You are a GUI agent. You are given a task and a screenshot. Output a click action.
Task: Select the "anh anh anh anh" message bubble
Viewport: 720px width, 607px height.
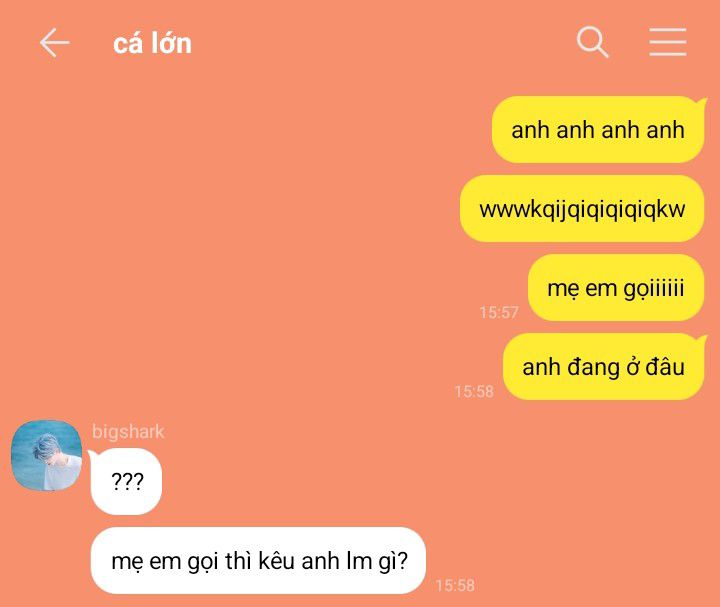598,129
